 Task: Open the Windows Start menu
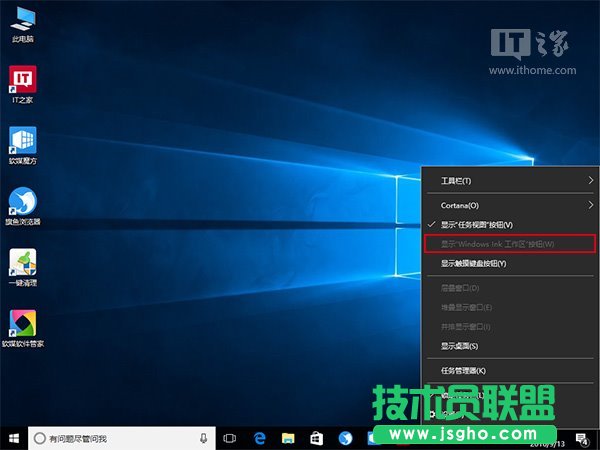(14, 438)
